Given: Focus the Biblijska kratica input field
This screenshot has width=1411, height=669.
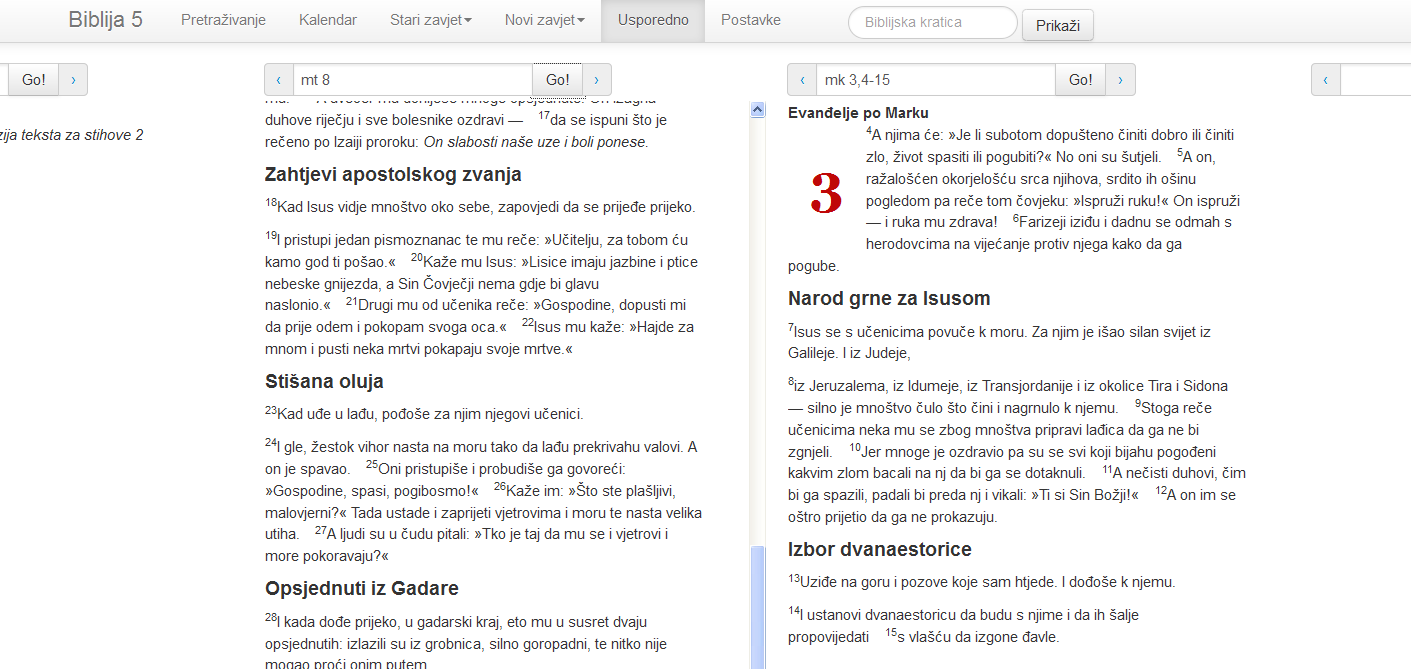Looking at the screenshot, I should pos(932,23).
